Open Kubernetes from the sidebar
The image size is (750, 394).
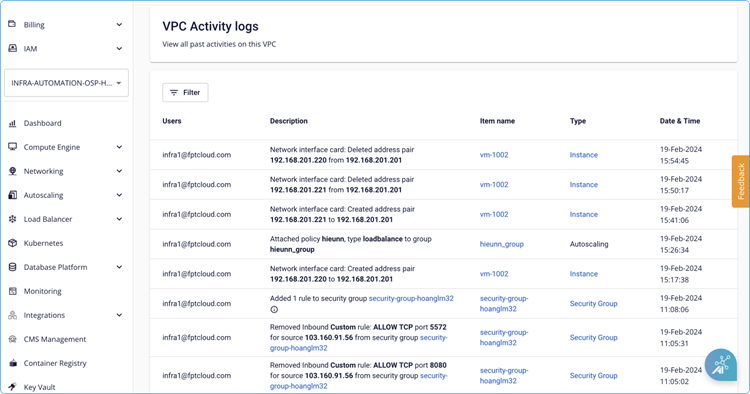tap(44, 243)
